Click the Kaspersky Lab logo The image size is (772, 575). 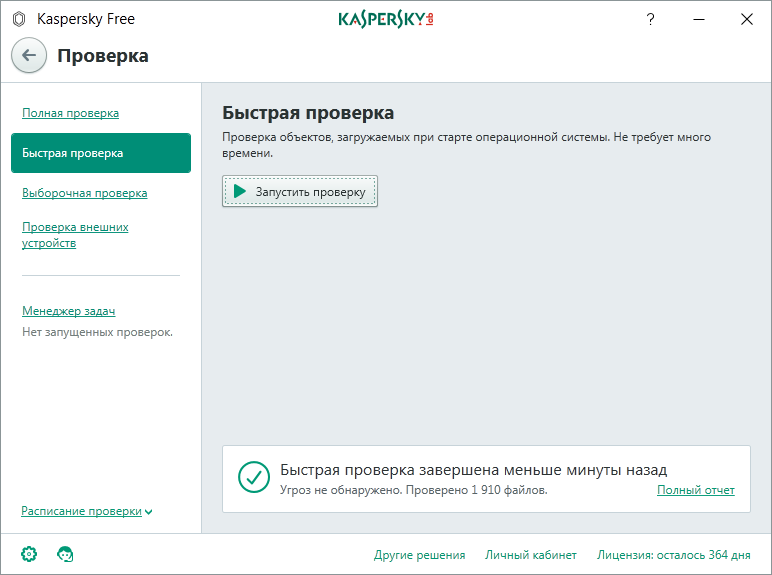386,19
